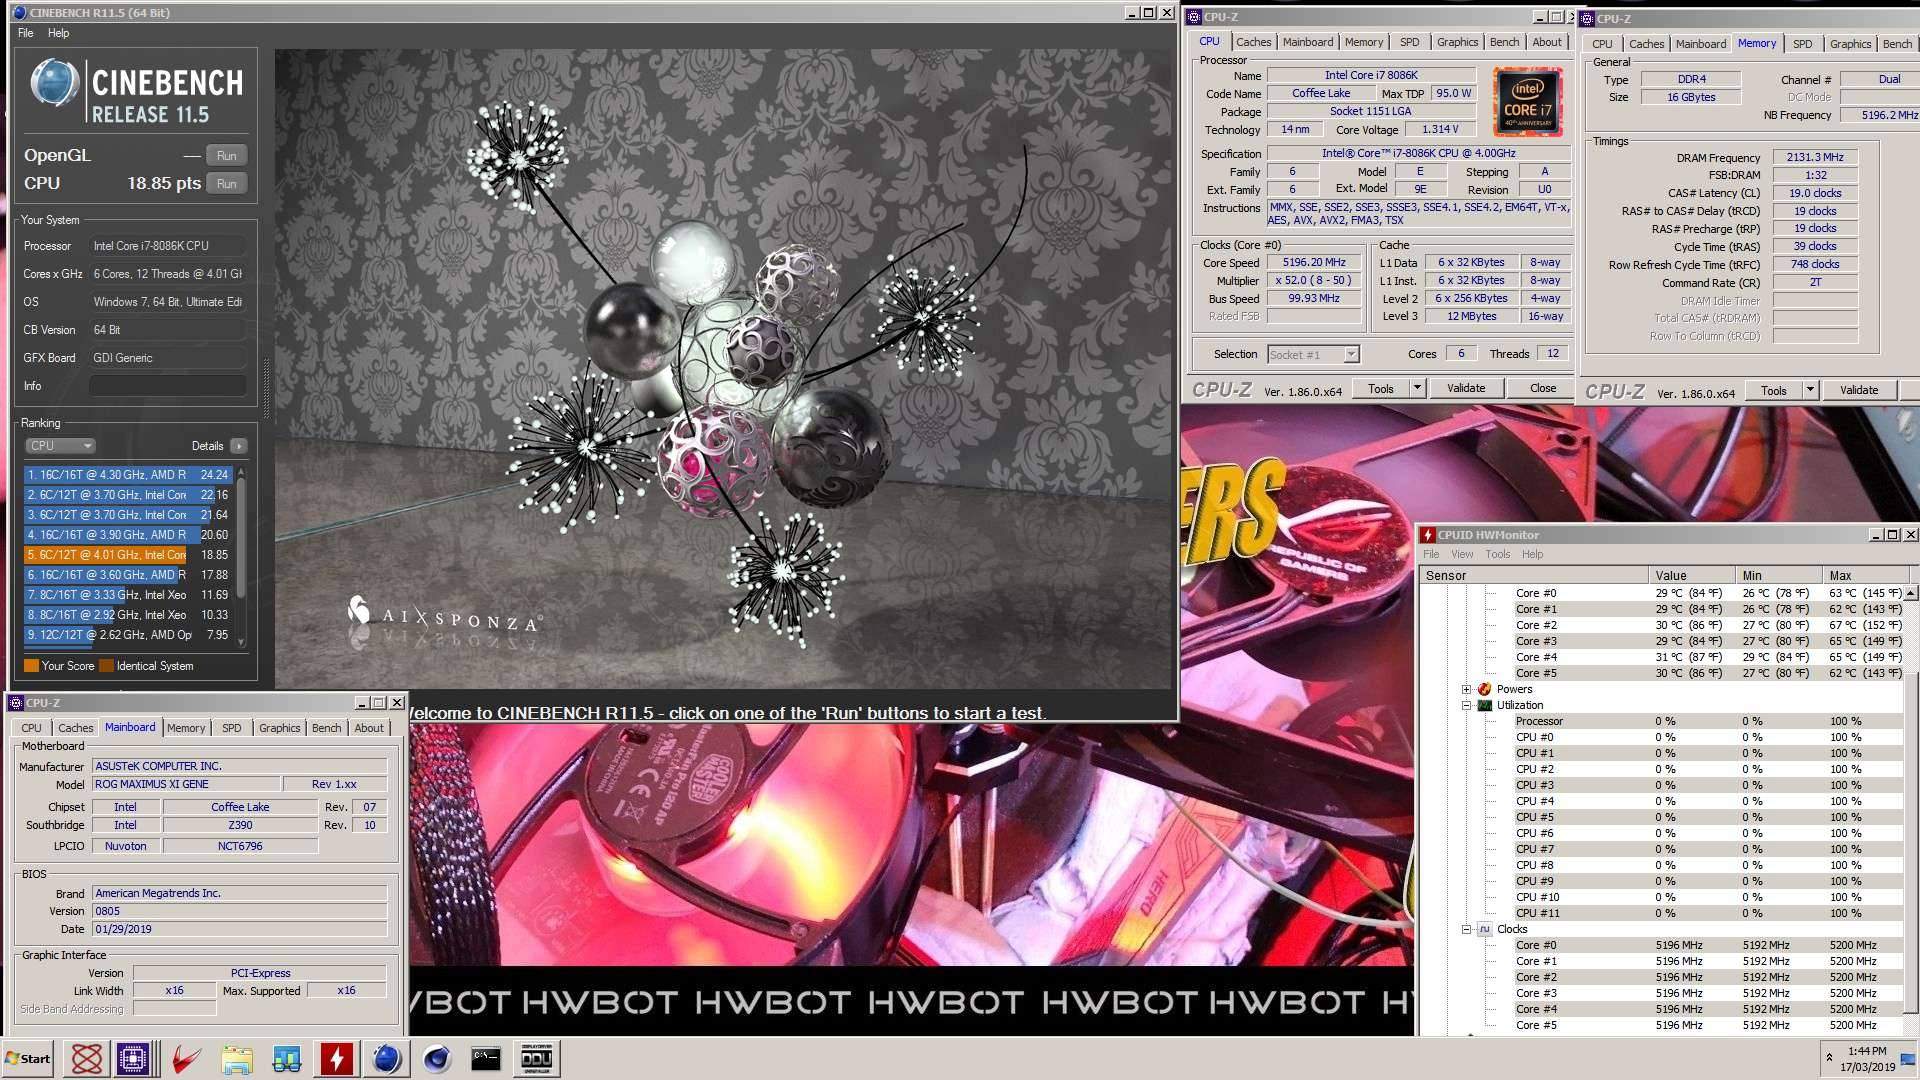Click Validate in the Memory CPU-Z window
The height and width of the screenshot is (1080, 1920).
pos(1859,390)
